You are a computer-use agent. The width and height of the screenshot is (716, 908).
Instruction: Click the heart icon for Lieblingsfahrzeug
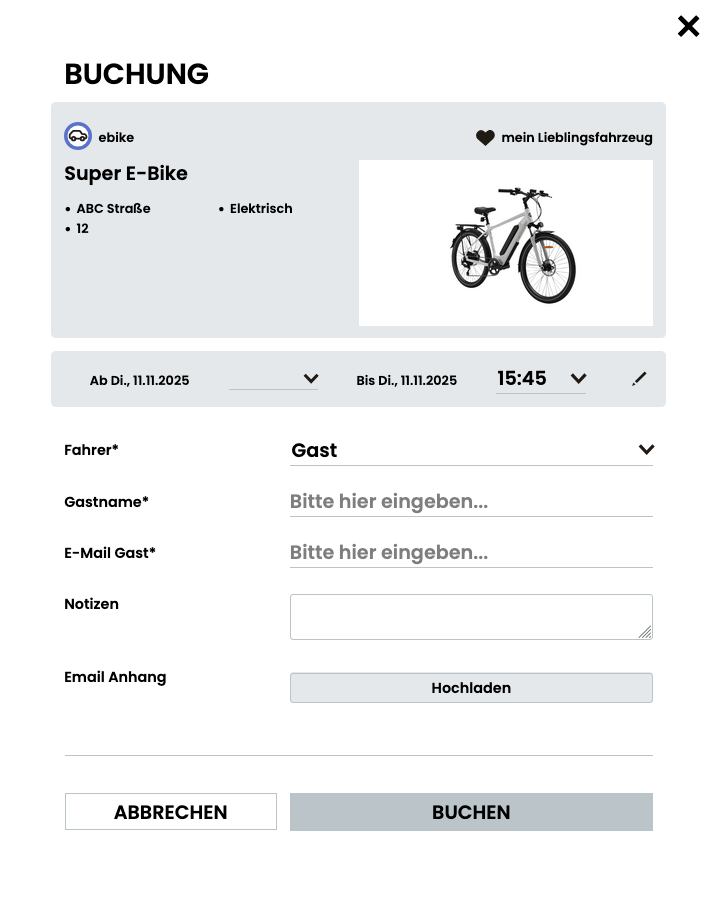pyautogui.click(x=484, y=137)
